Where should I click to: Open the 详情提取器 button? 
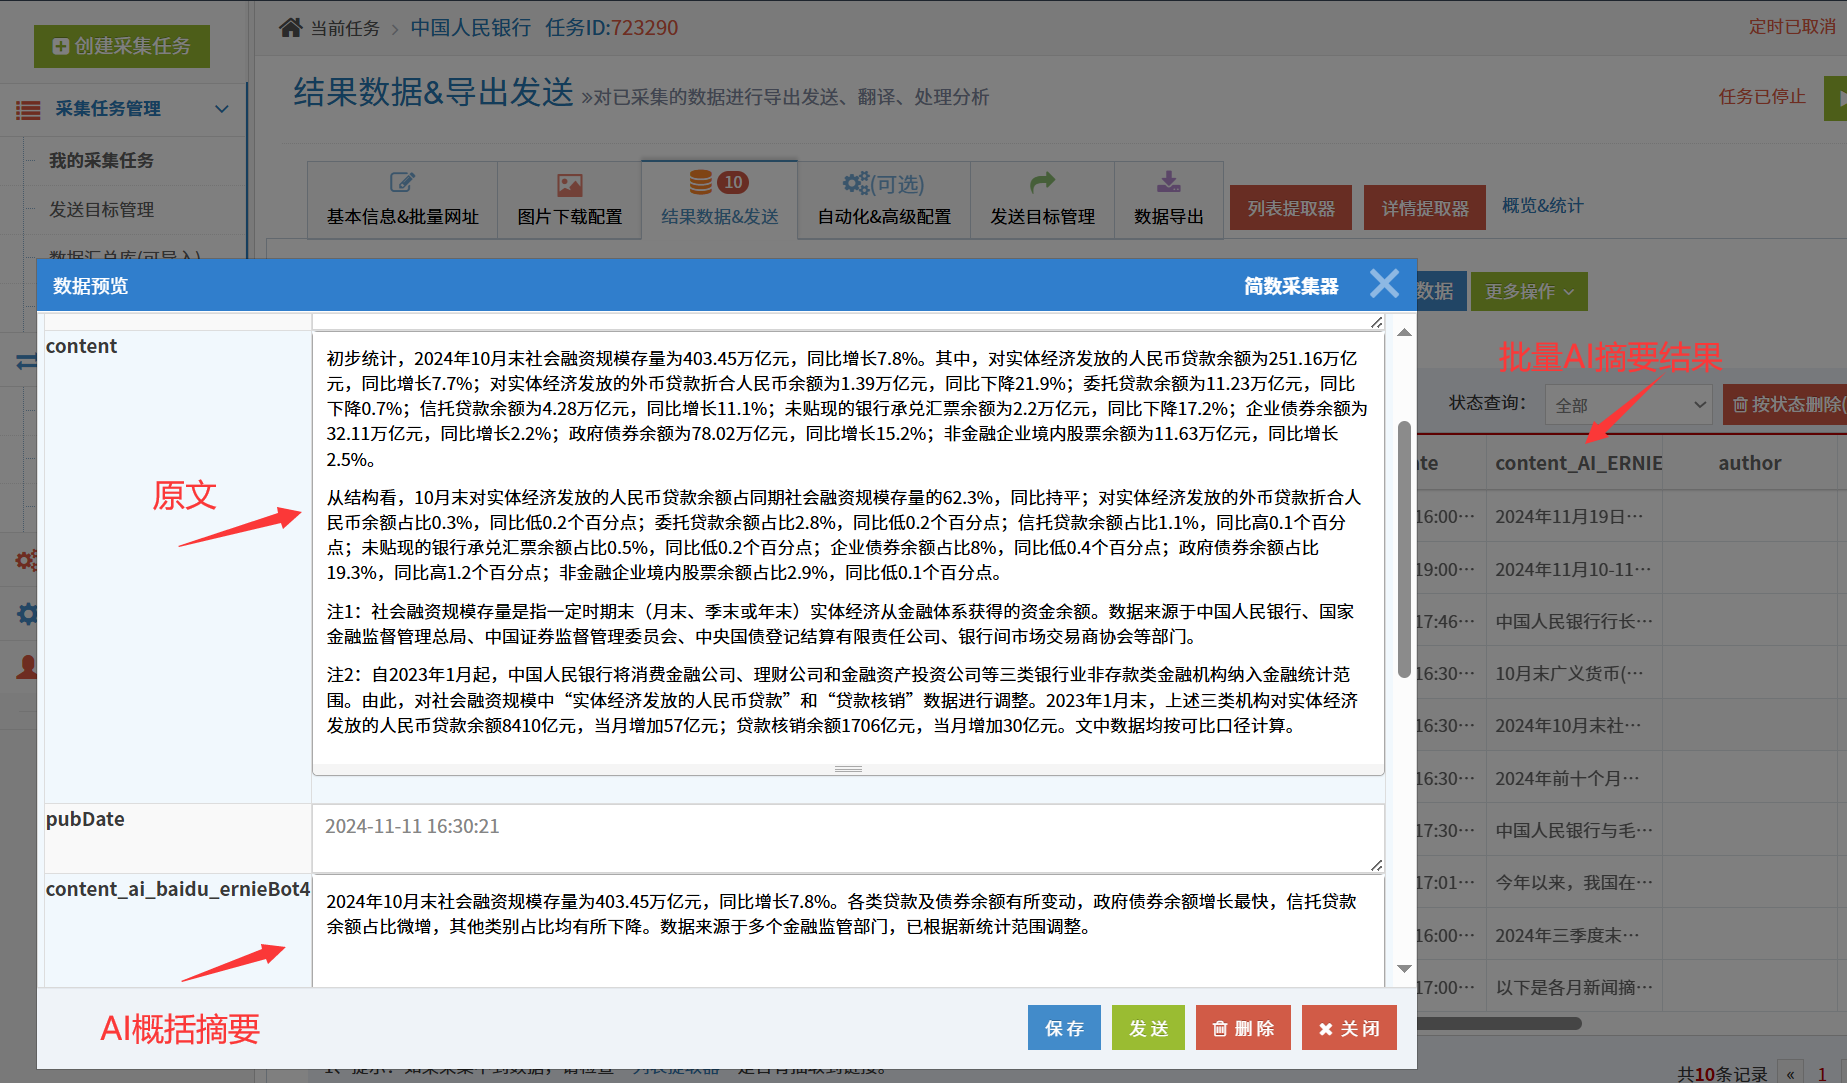pyautogui.click(x=1425, y=208)
